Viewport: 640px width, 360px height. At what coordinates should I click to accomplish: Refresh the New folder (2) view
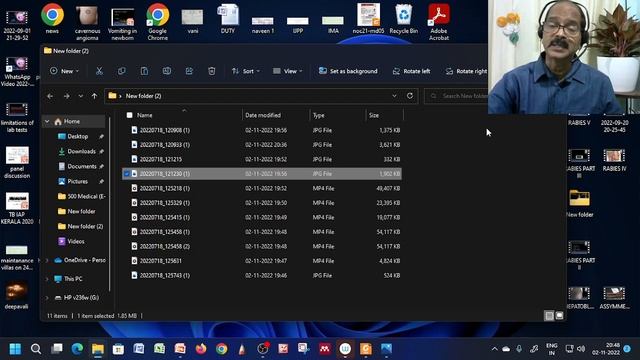point(410,96)
